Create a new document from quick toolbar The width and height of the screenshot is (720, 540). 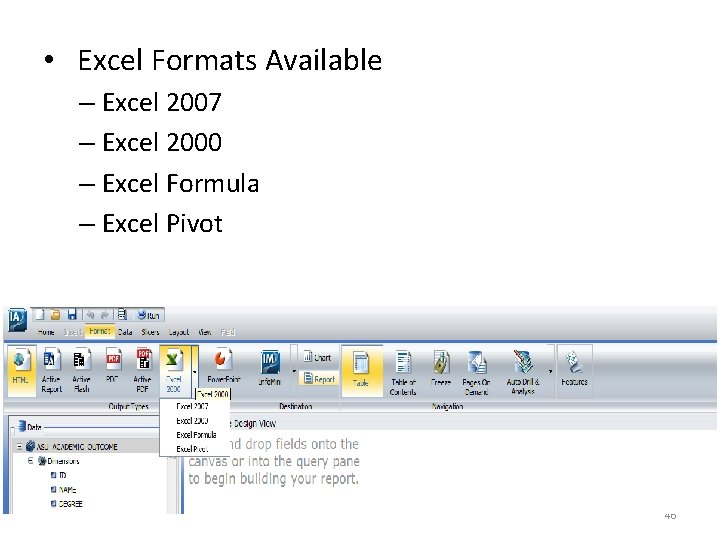pyautogui.click(x=40, y=315)
